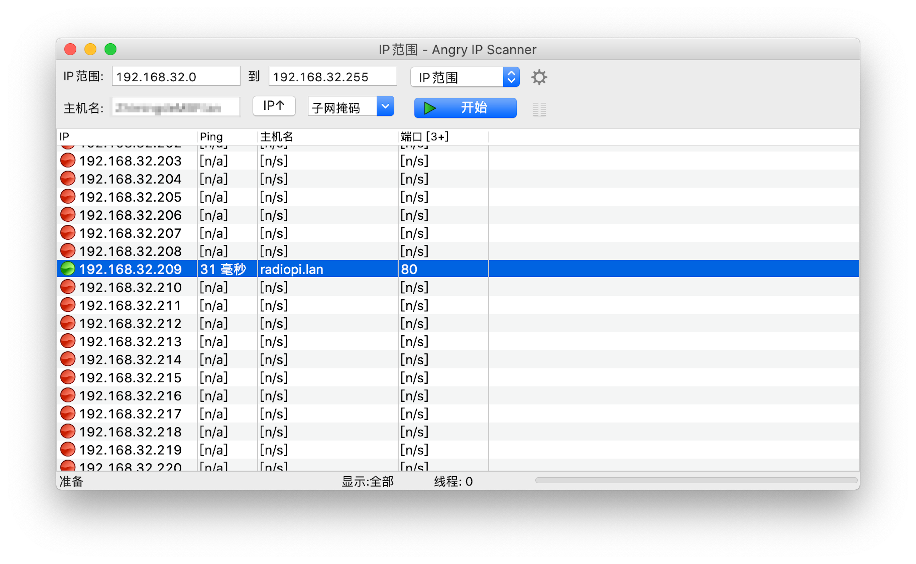The height and width of the screenshot is (564, 916).
Task: Select IP address 192.168.32.212
Action: click(130, 324)
